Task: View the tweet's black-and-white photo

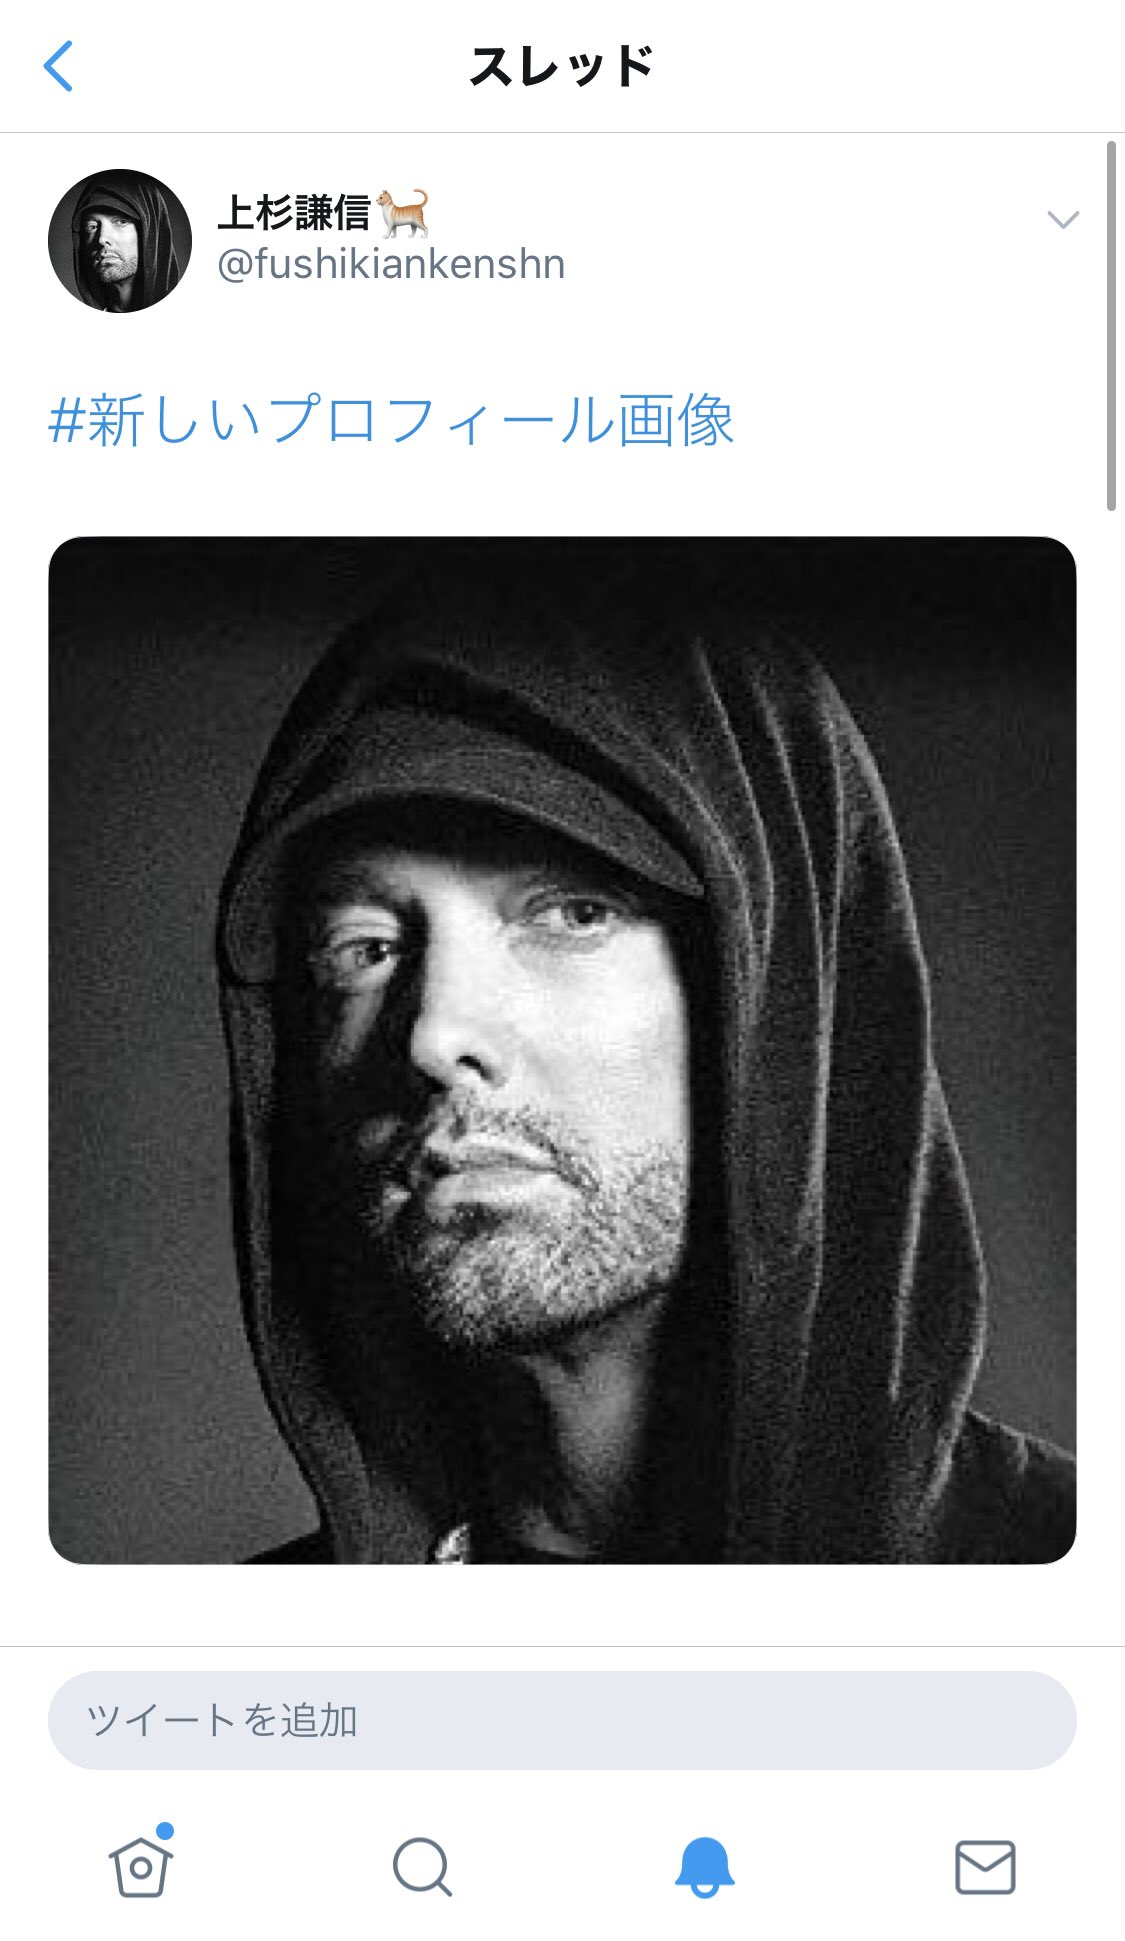Action: tap(562, 1050)
